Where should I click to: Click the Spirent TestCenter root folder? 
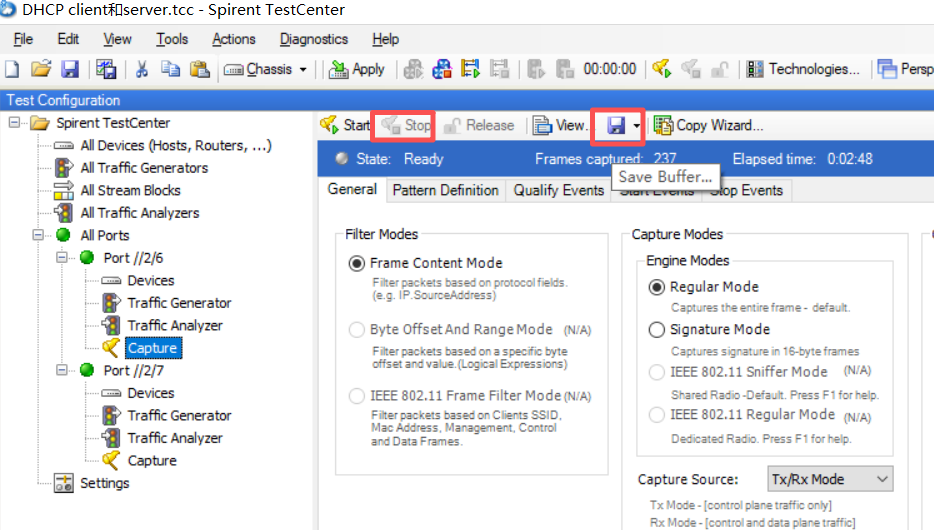113,123
